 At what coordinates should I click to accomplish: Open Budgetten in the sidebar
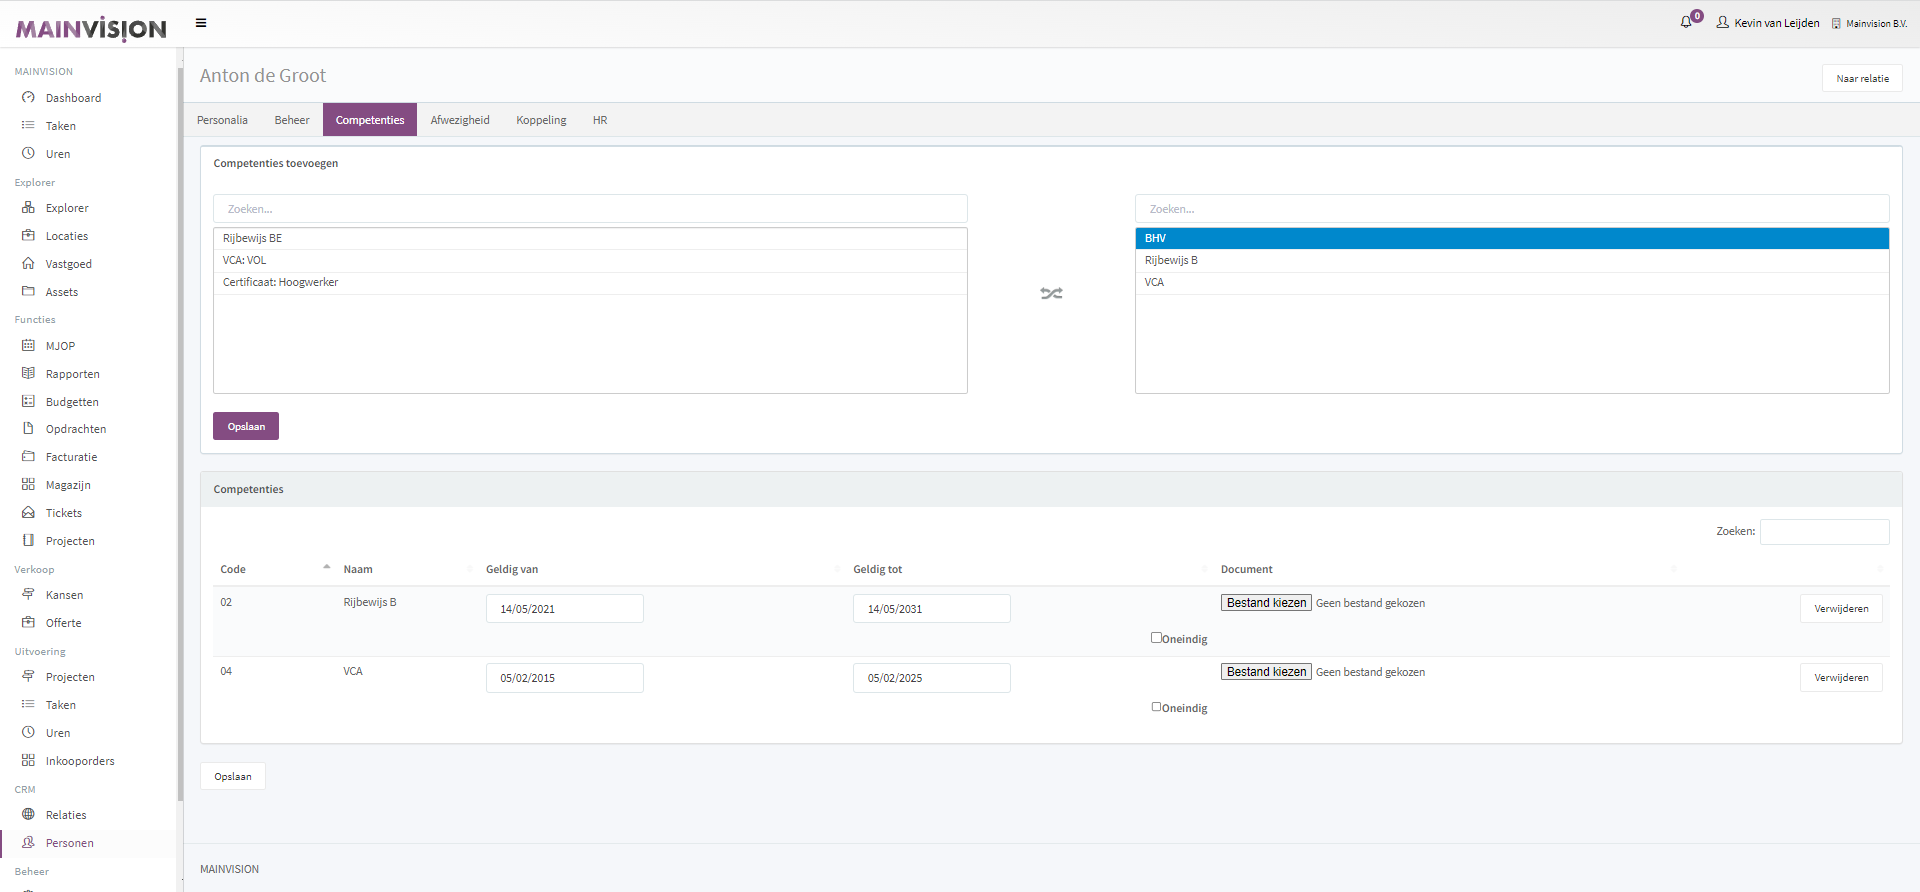[72, 402]
